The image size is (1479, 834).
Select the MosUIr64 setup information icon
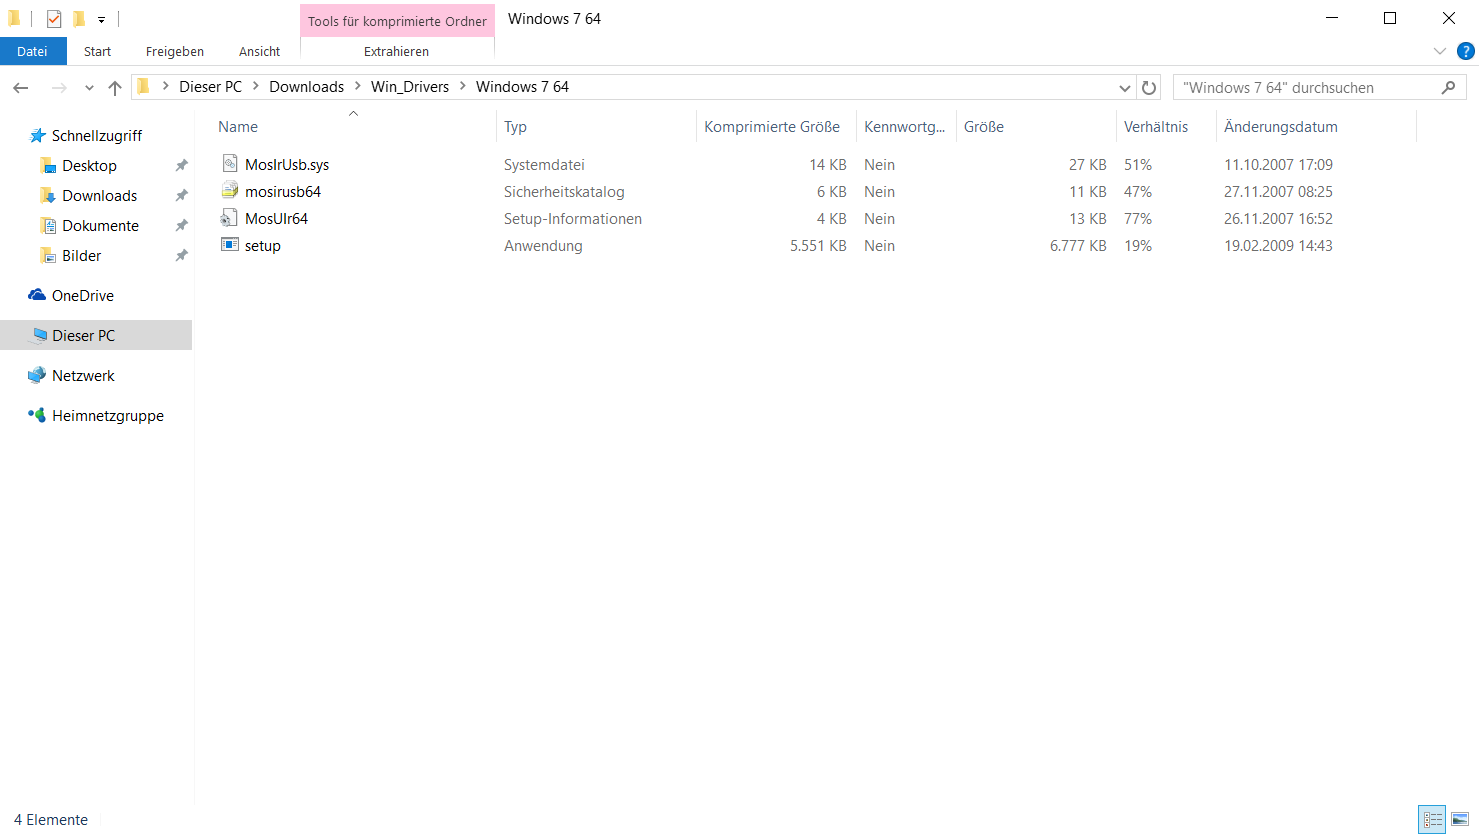click(230, 218)
